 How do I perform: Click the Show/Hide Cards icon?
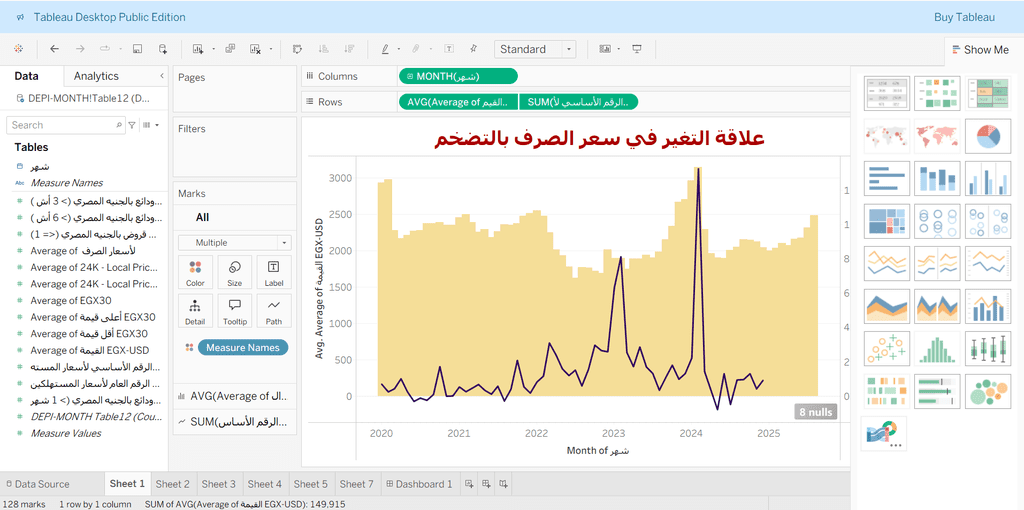tap(605, 49)
